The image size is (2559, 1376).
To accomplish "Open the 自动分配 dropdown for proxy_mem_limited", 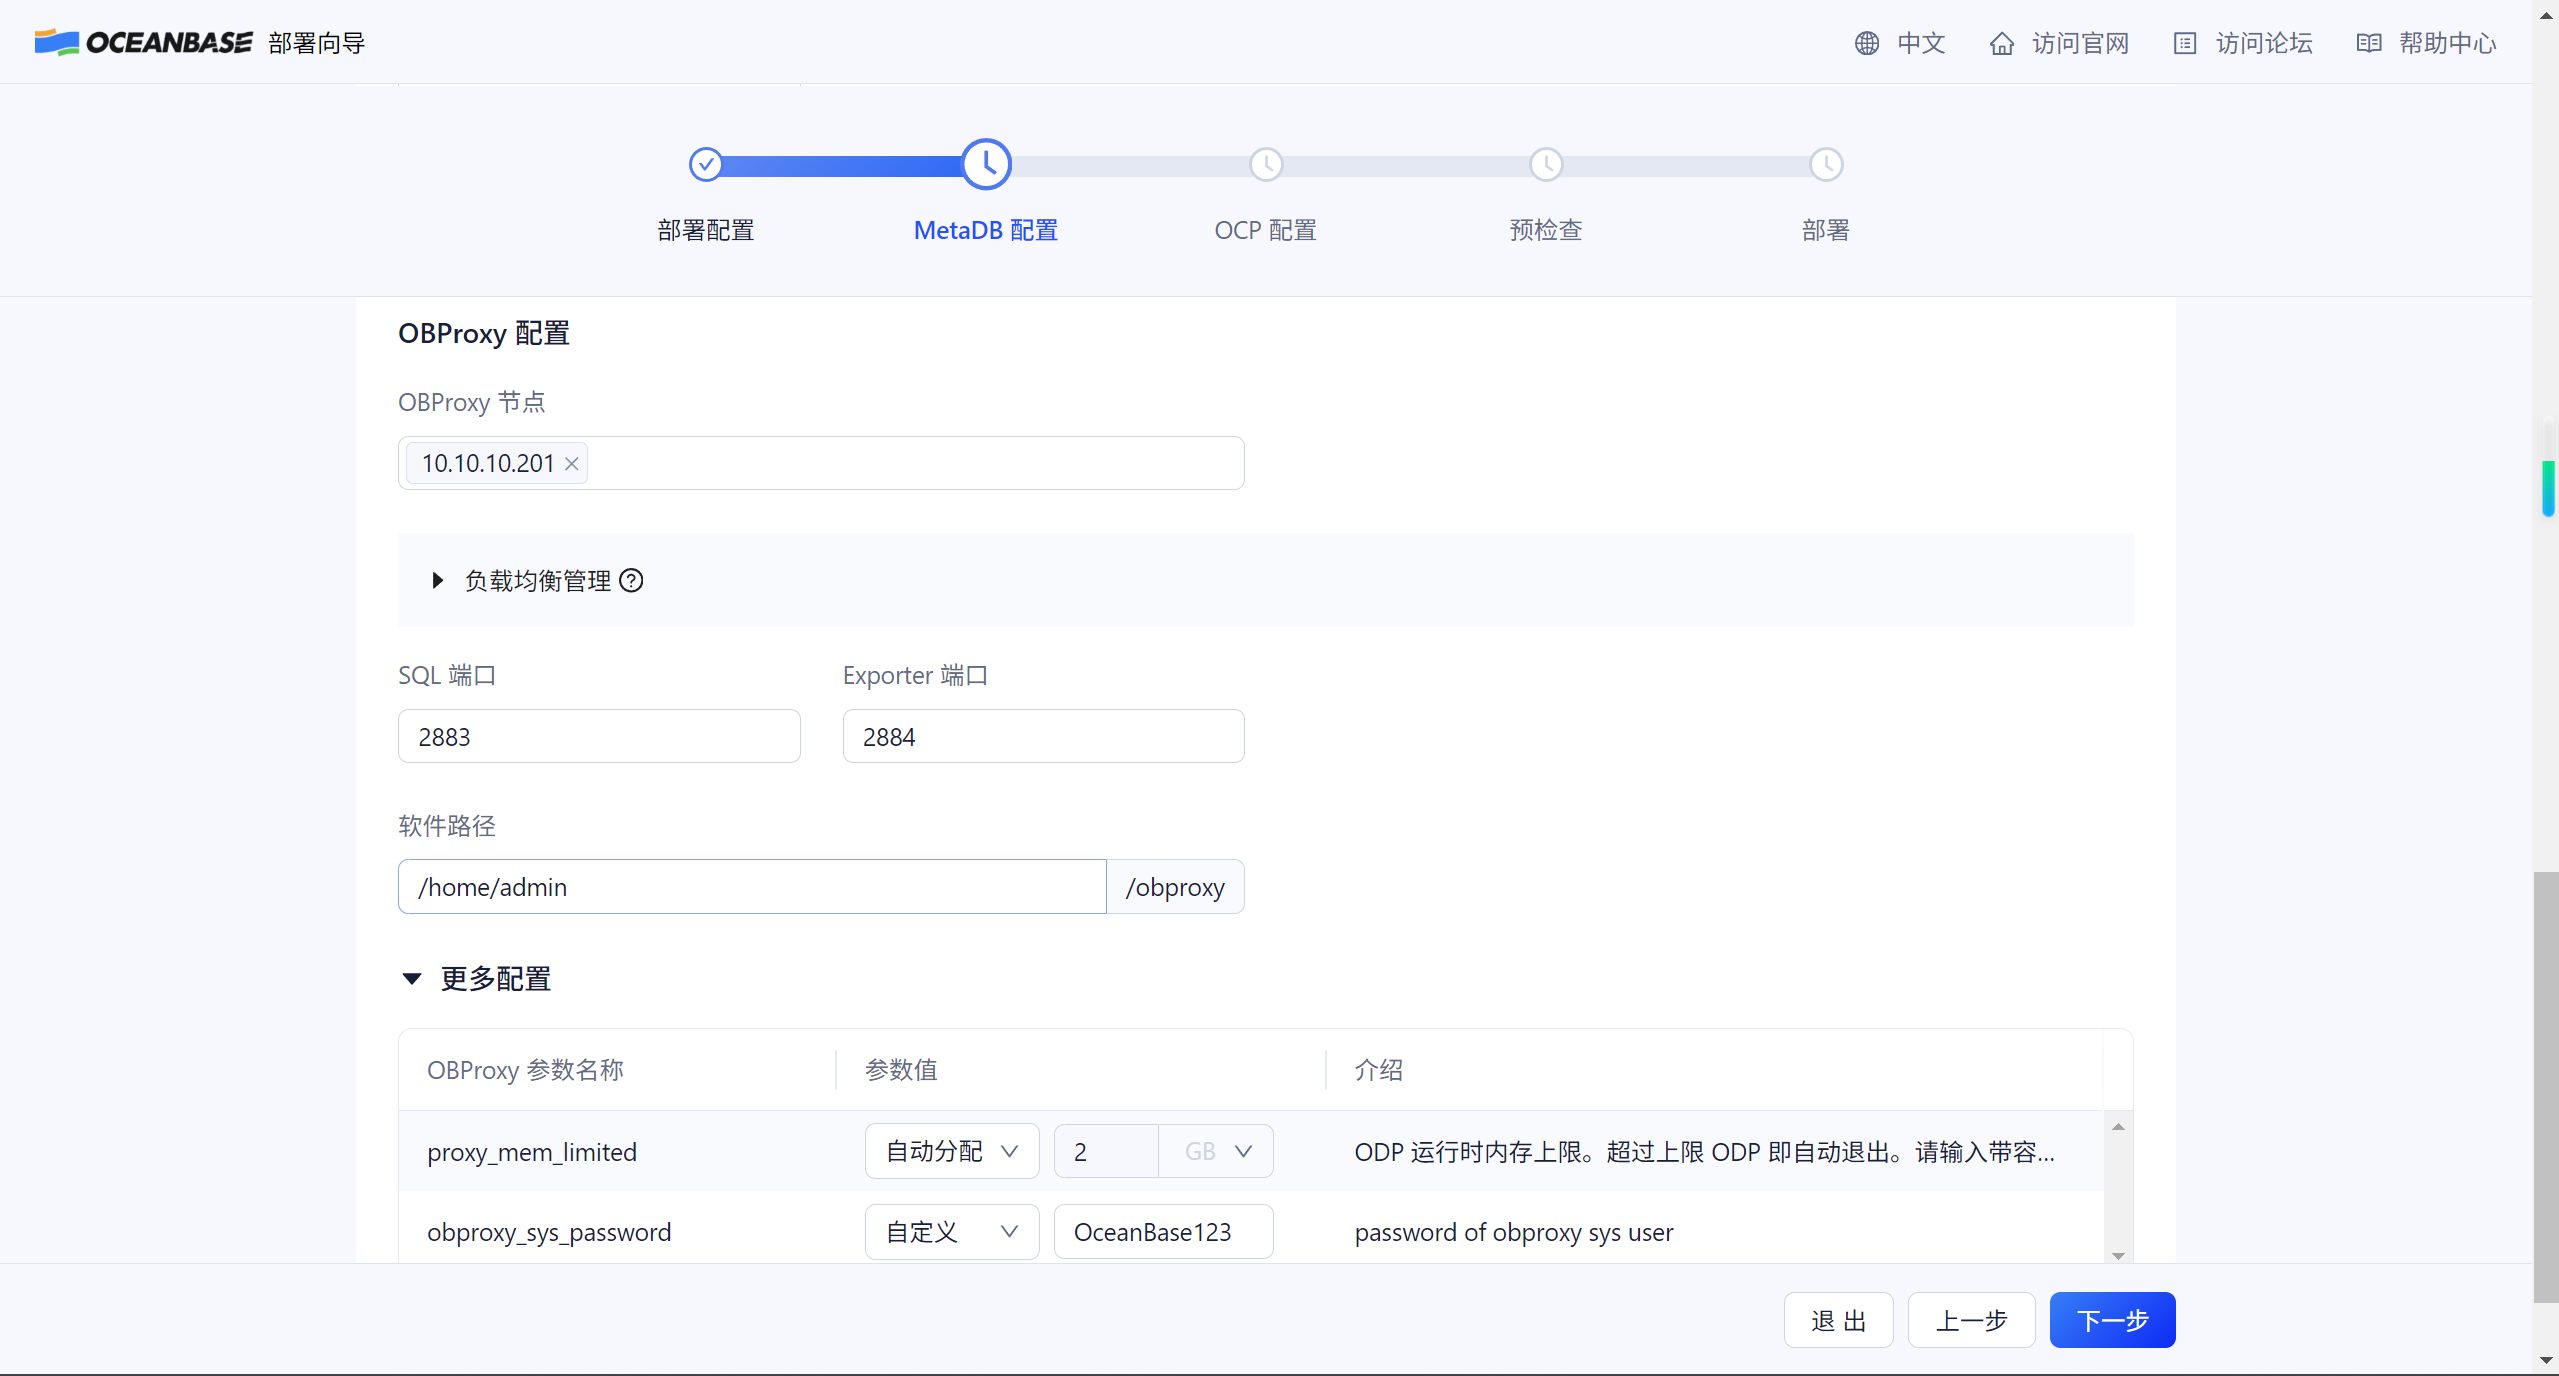I will point(951,1152).
